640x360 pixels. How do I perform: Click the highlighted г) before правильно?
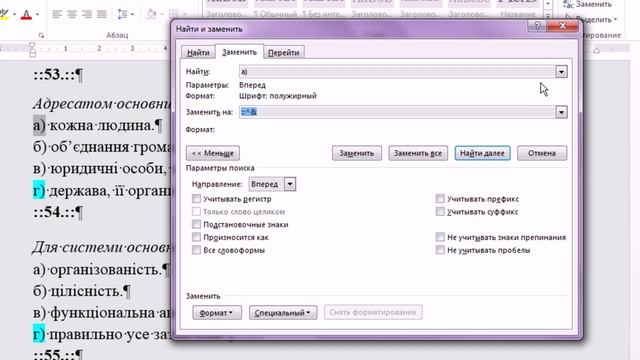point(39,334)
